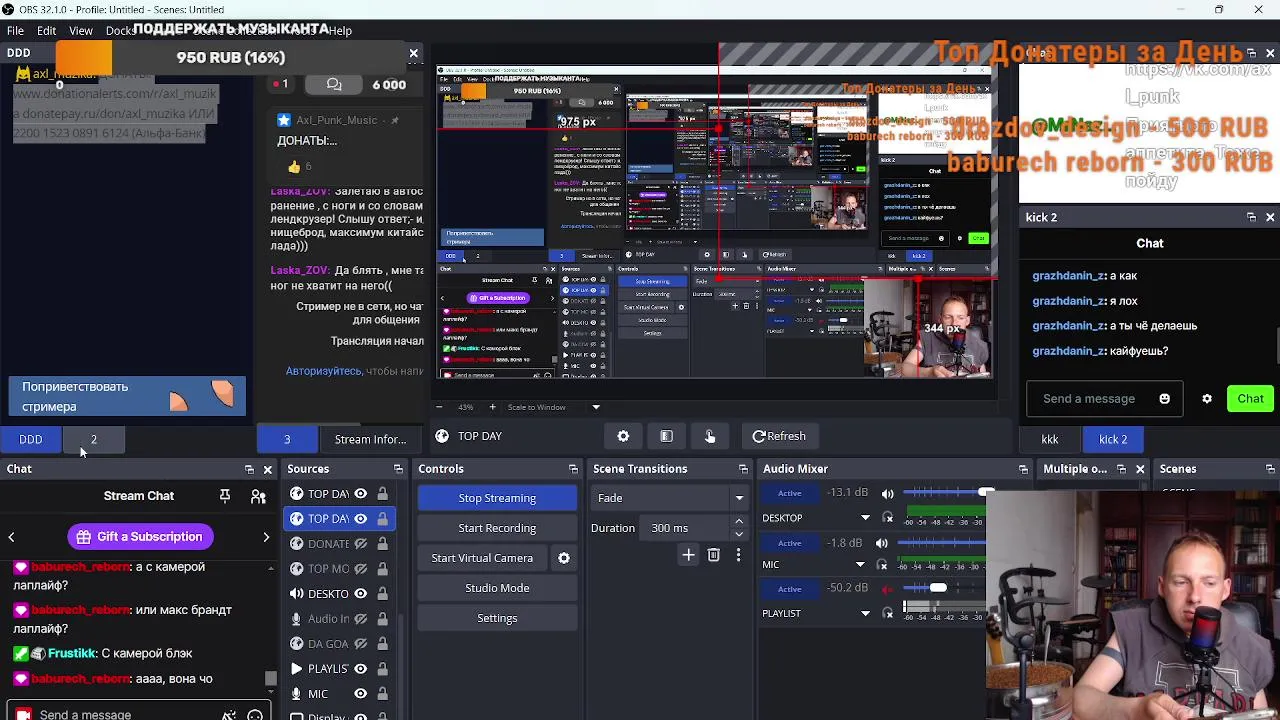This screenshot has height=720, width=1280.
Task: Open the Scale to Window preview dropdown
Action: coord(596,407)
